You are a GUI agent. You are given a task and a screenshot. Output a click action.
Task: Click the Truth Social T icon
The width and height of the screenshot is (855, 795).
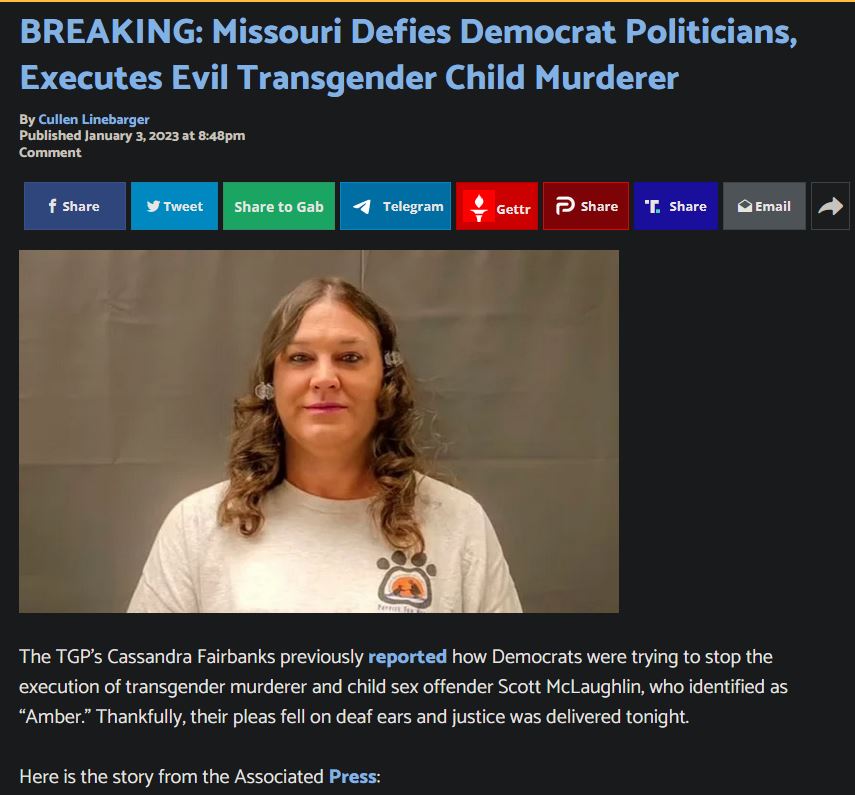(x=652, y=206)
